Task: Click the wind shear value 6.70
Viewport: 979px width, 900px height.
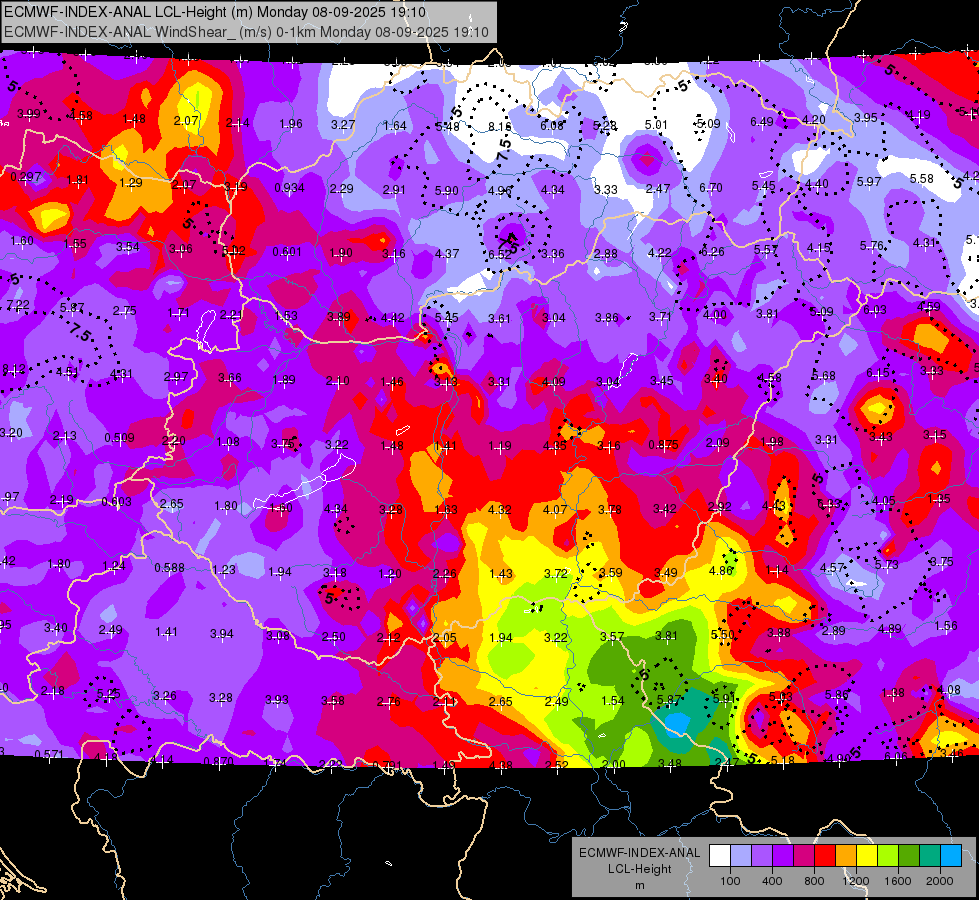Action: 711,187
